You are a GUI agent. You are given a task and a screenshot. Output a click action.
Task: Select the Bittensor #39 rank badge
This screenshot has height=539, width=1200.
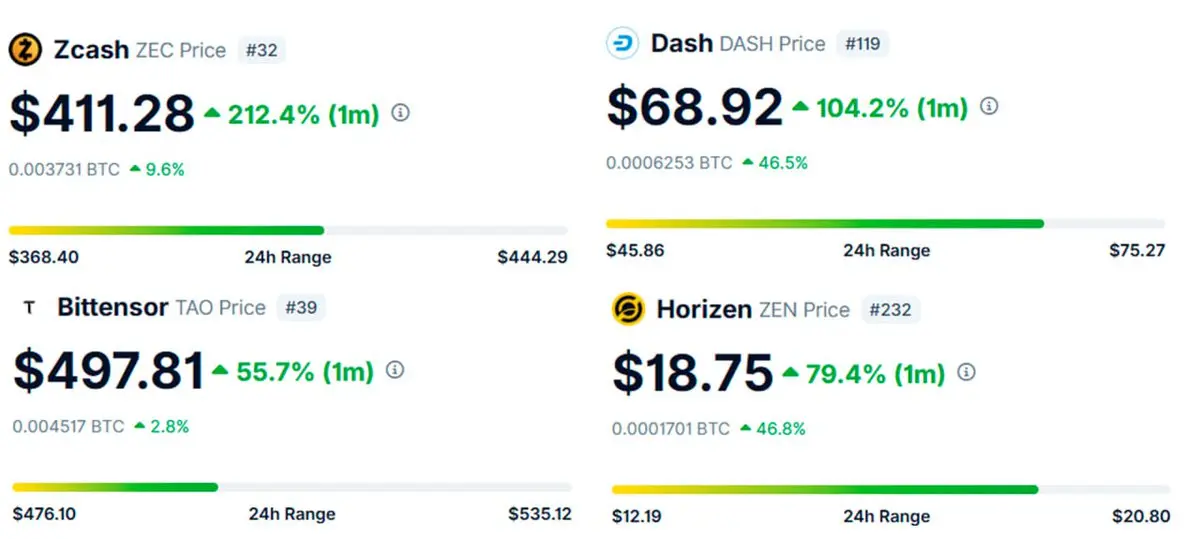301,307
